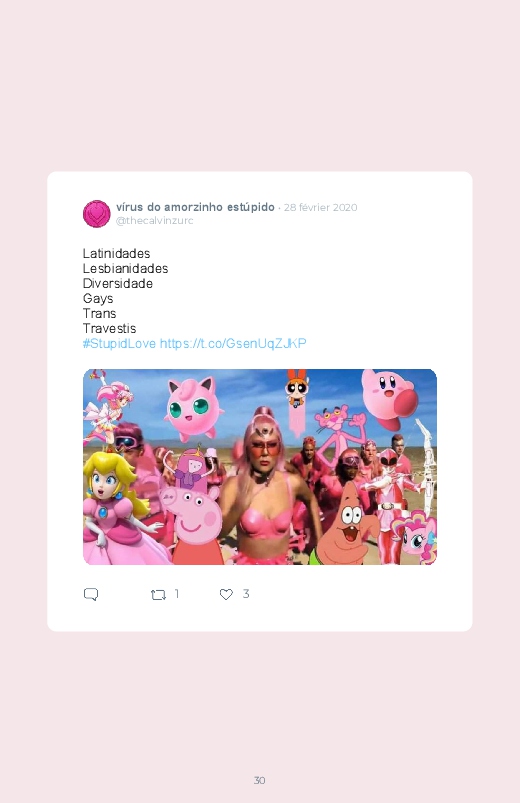Image resolution: width=520 pixels, height=803 pixels.
Task: Retweet the post using the retweet icon
Action: coord(158,595)
